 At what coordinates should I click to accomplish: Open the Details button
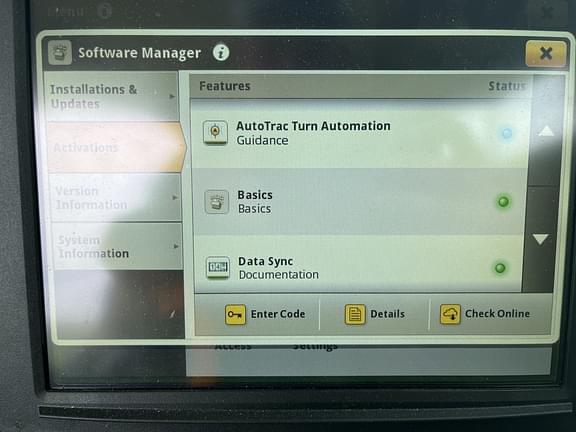tap(374, 314)
